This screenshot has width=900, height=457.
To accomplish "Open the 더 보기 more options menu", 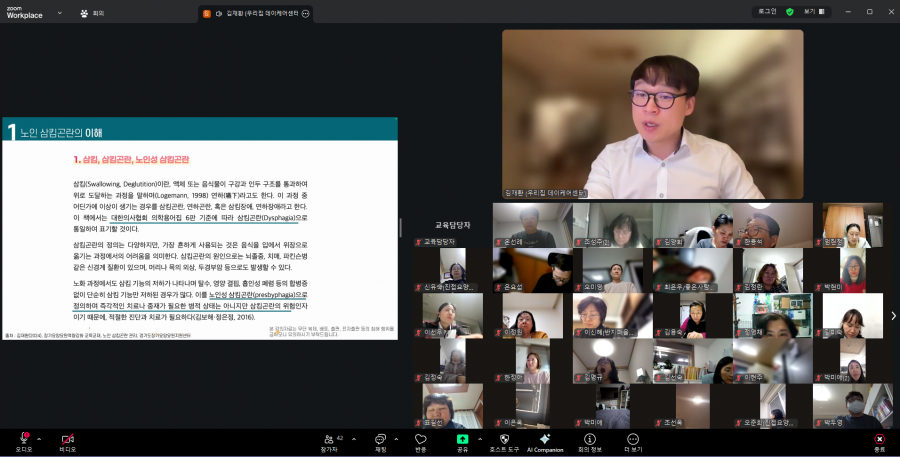I will click(x=633, y=440).
